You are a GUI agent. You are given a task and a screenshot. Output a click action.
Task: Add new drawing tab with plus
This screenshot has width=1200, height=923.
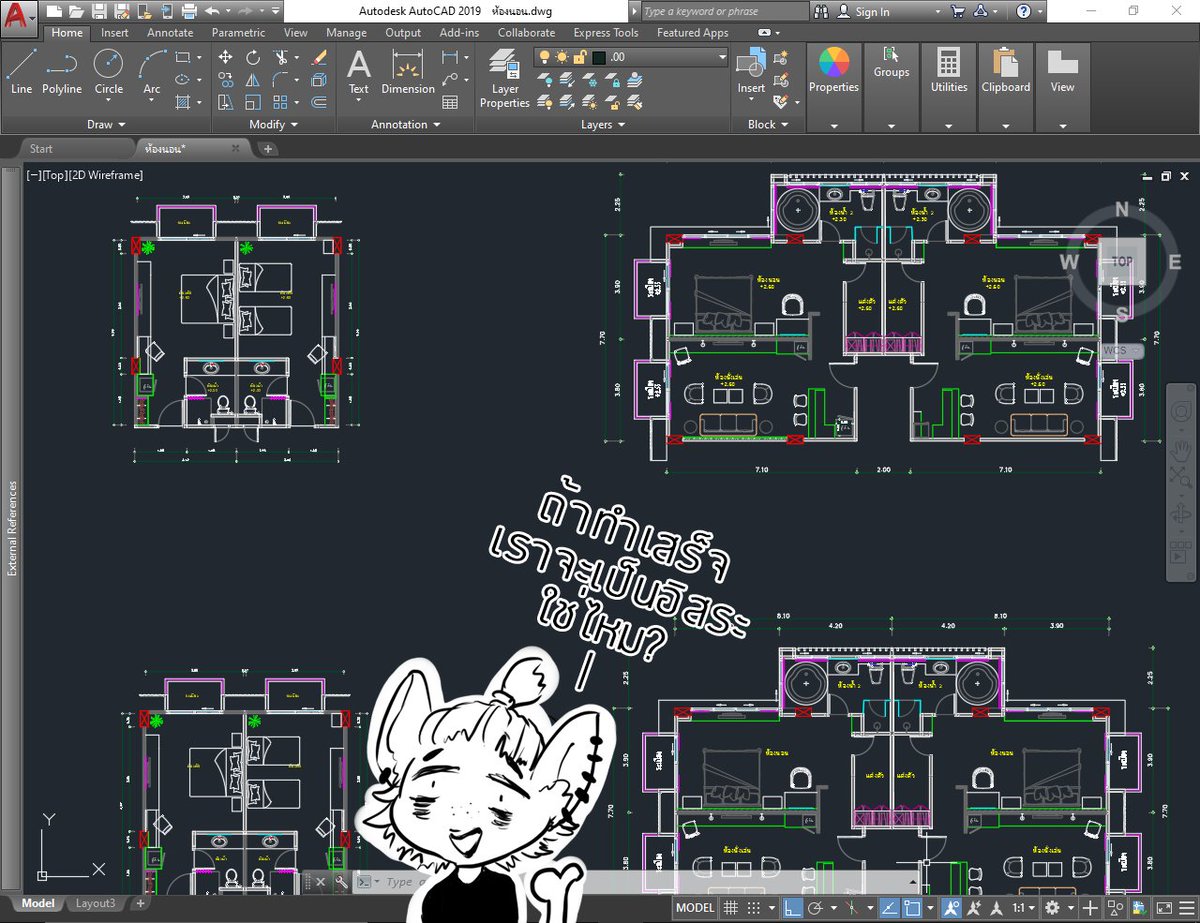point(267,149)
